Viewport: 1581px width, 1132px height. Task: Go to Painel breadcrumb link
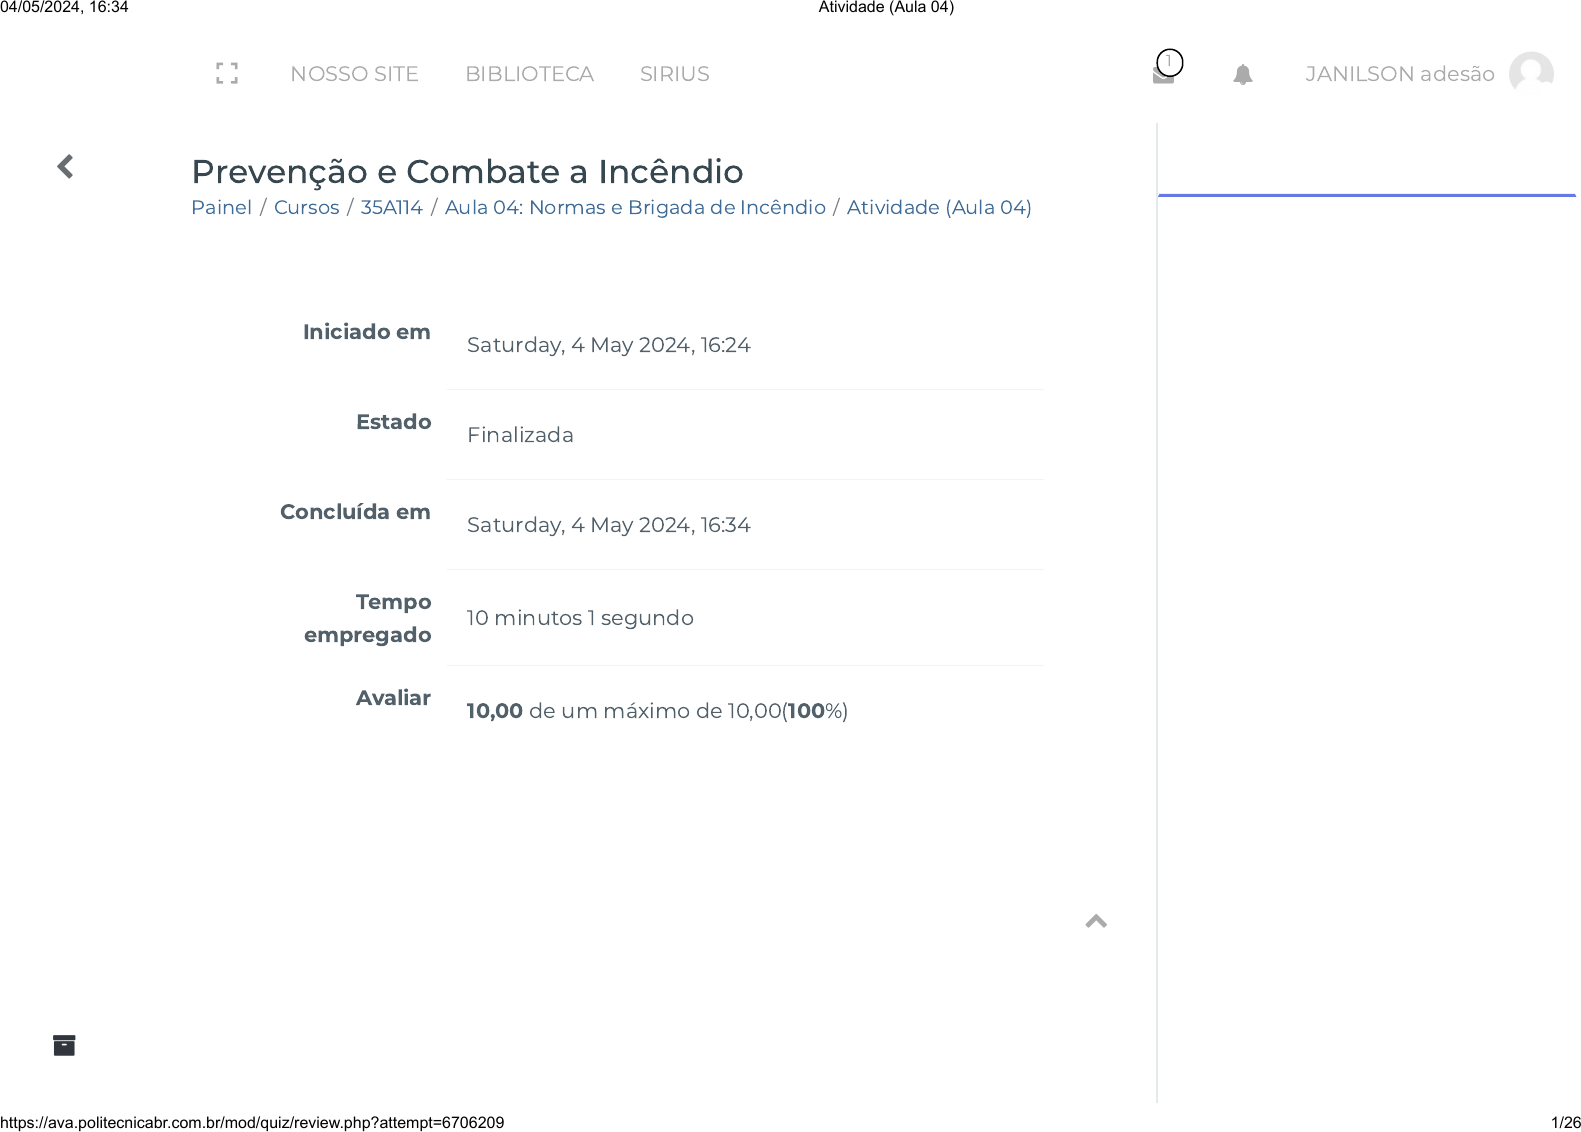[221, 207]
